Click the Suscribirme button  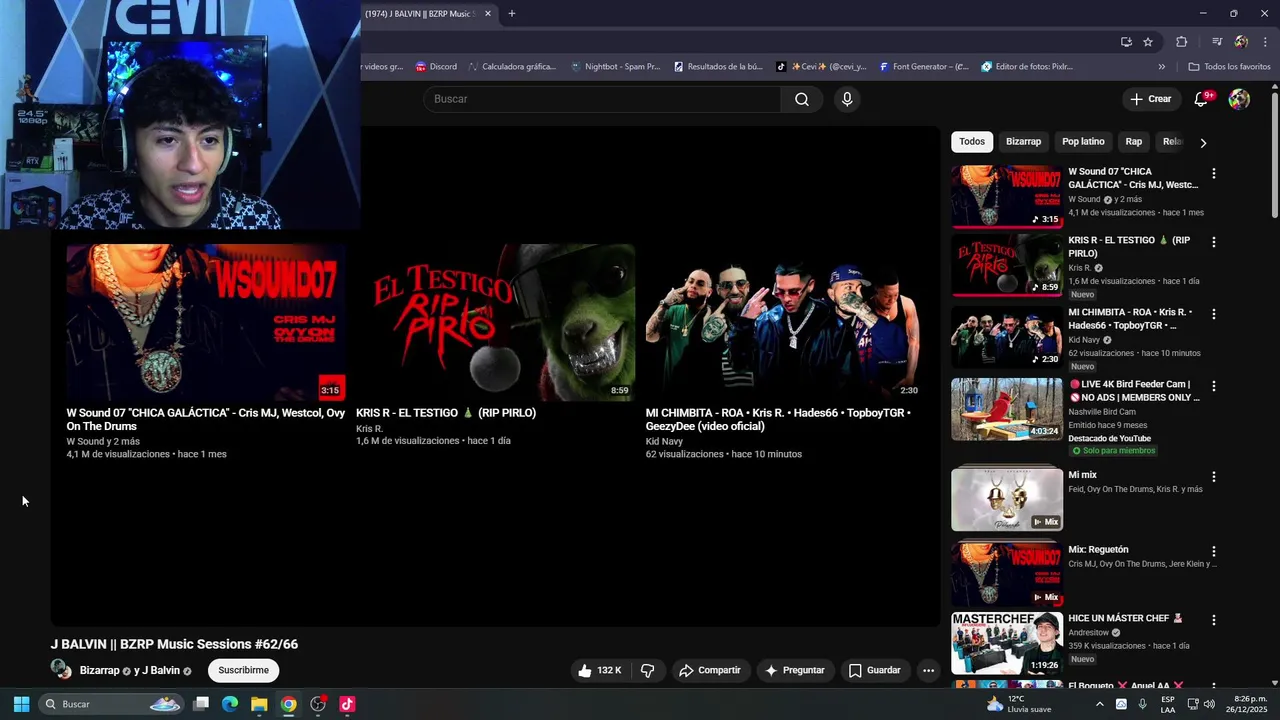(243, 670)
